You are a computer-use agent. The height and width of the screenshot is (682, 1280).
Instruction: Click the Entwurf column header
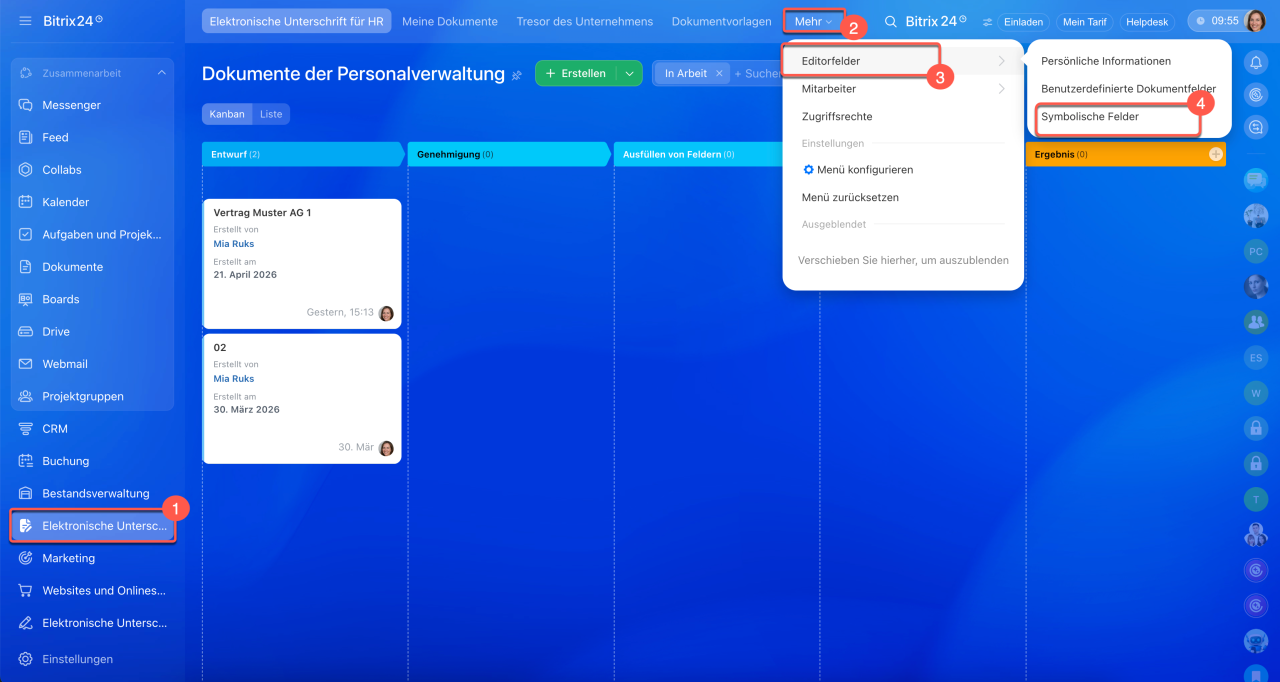(x=302, y=155)
